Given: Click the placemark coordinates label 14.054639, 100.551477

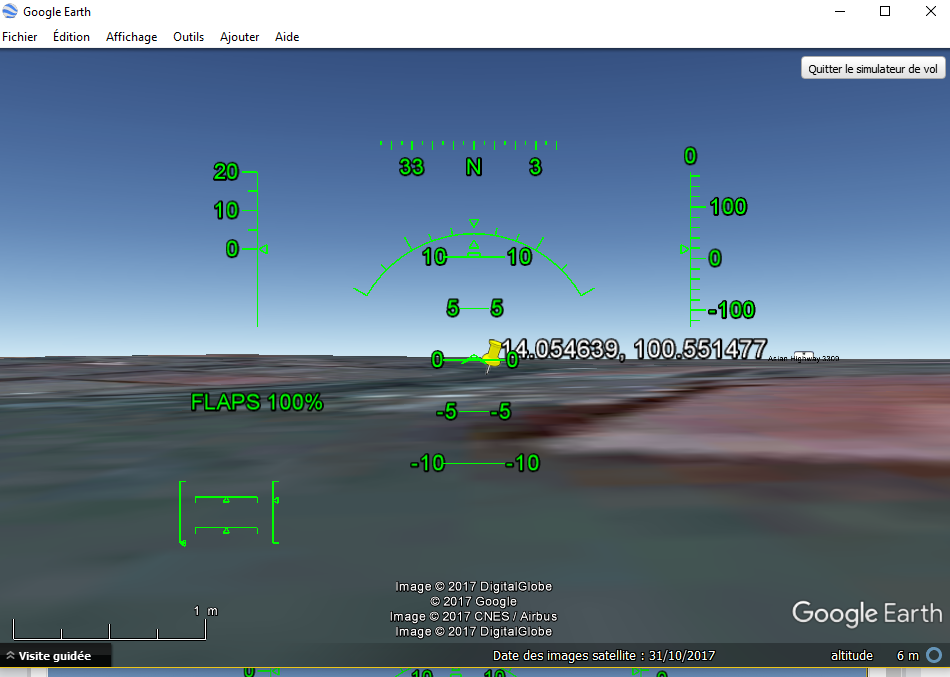Looking at the screenshot, I should (x=634, y=349).
